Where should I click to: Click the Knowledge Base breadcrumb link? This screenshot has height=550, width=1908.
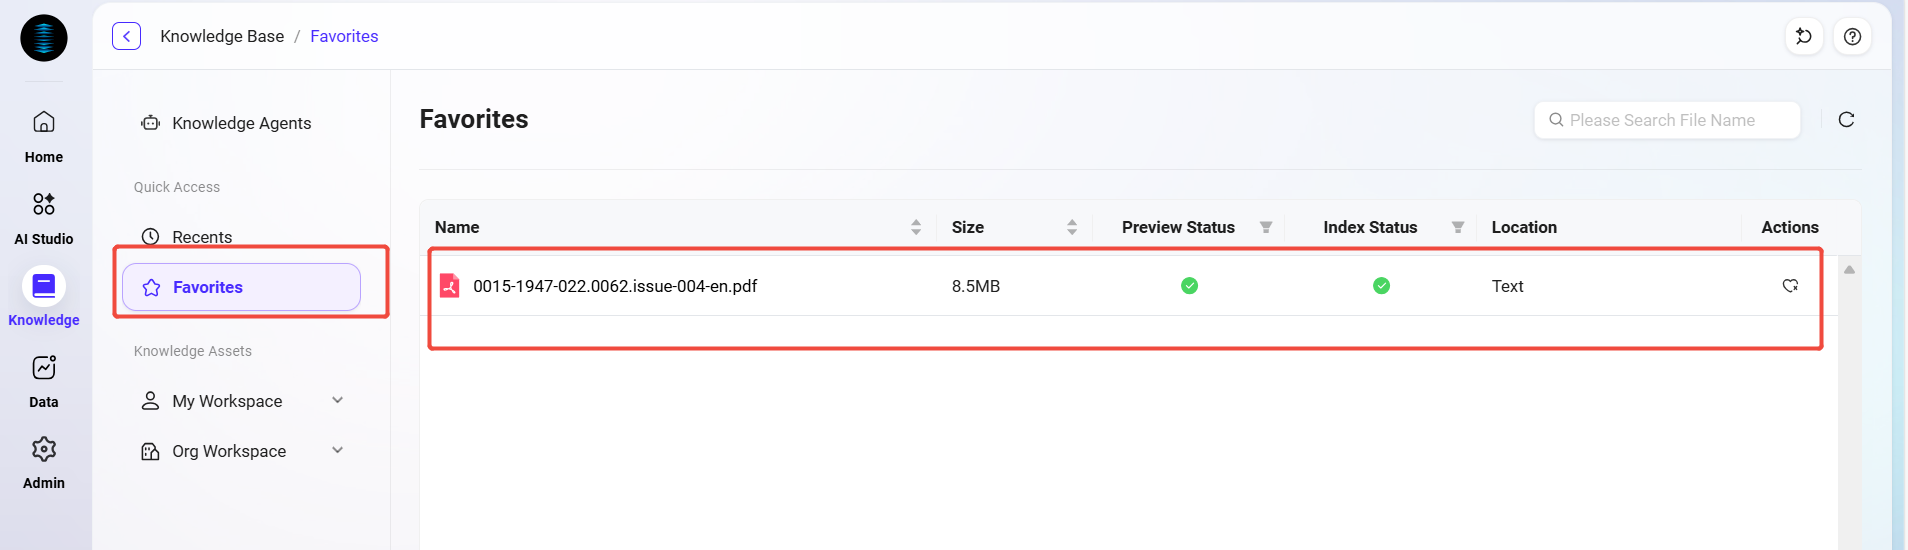(222, 36)
